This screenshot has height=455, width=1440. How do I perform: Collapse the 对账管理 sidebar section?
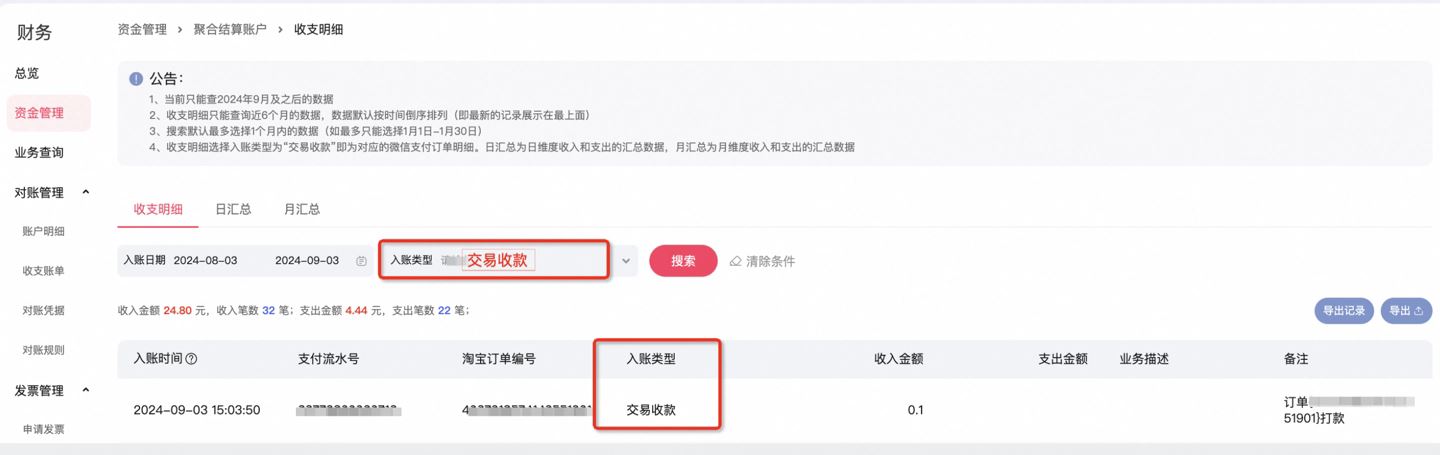coord(85,192)
